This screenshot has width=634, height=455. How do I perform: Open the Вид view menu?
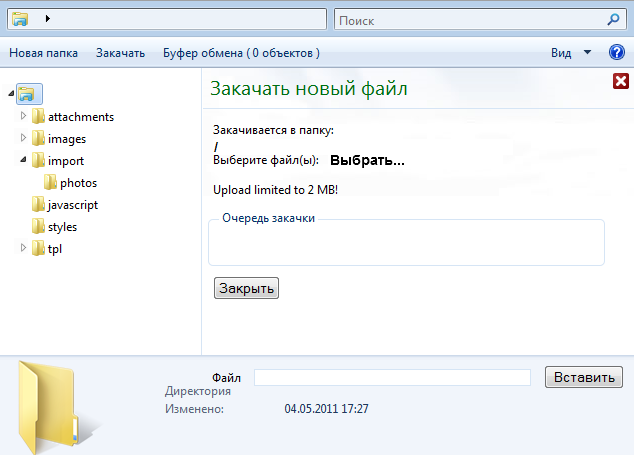click(561, 53)
